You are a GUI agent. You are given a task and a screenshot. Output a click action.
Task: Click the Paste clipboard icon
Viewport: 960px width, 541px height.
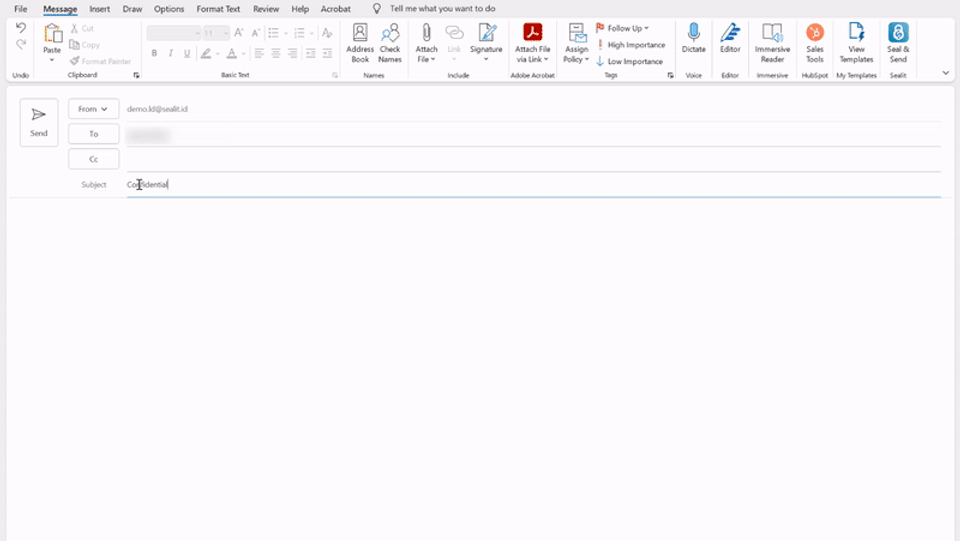coord(52,33)
